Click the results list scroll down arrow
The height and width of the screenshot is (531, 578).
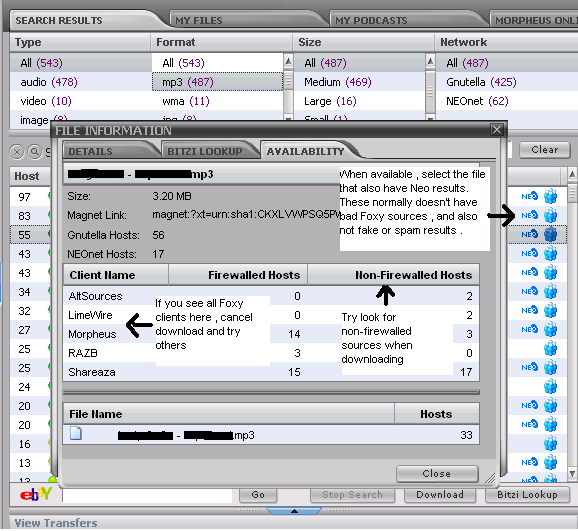(x=572, y=473)
